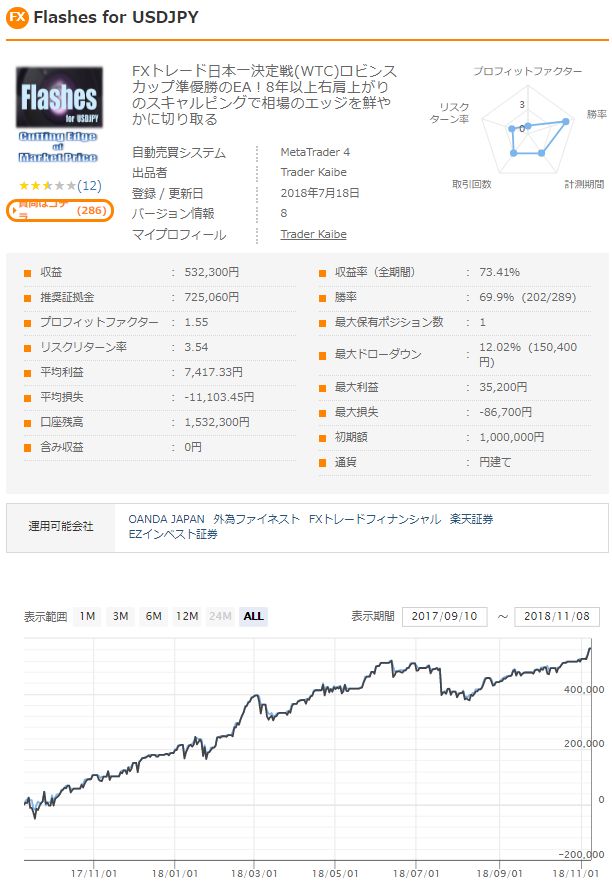Image resolution: width=612 pixels, height=885 pixels.
Task: Open Trader Kaibe profile link
Action: [314, 235]
